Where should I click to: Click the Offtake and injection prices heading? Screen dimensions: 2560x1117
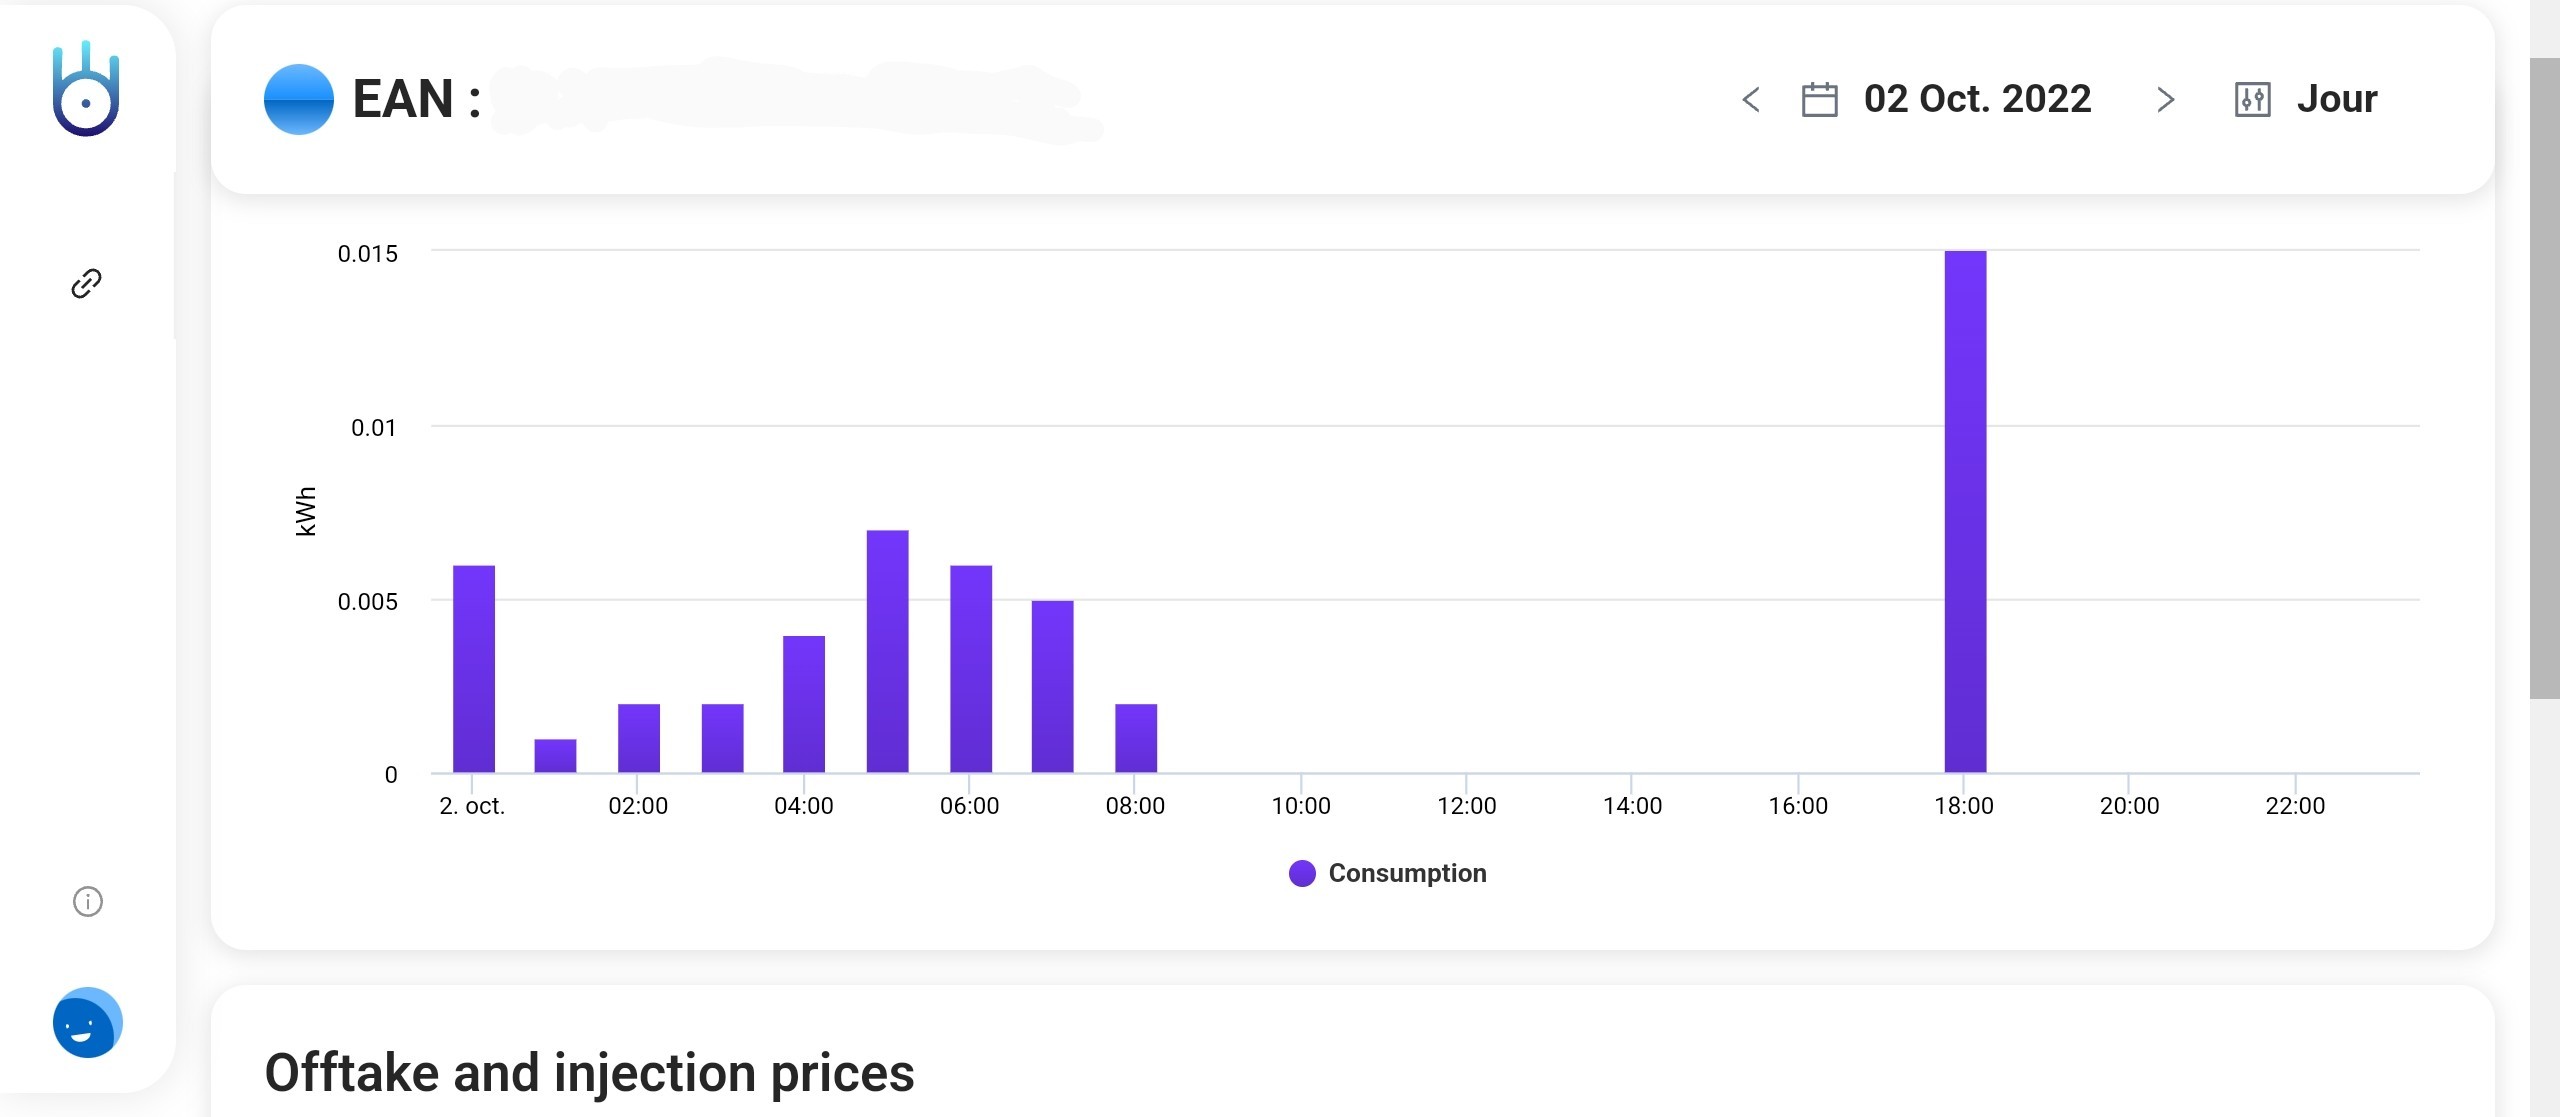tap(589, 1072)
